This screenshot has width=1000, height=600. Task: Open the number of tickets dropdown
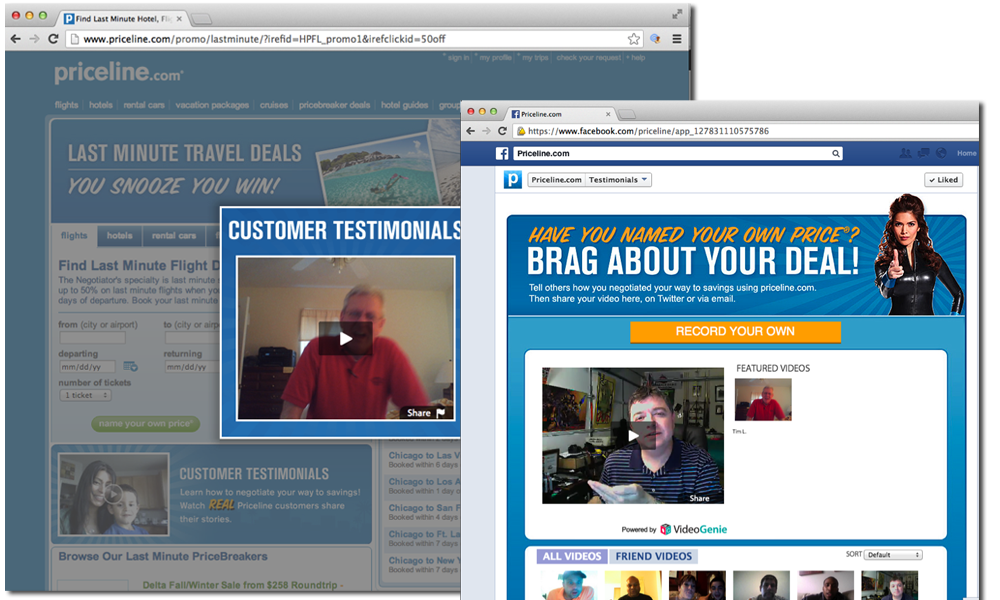tap(85, 395)
